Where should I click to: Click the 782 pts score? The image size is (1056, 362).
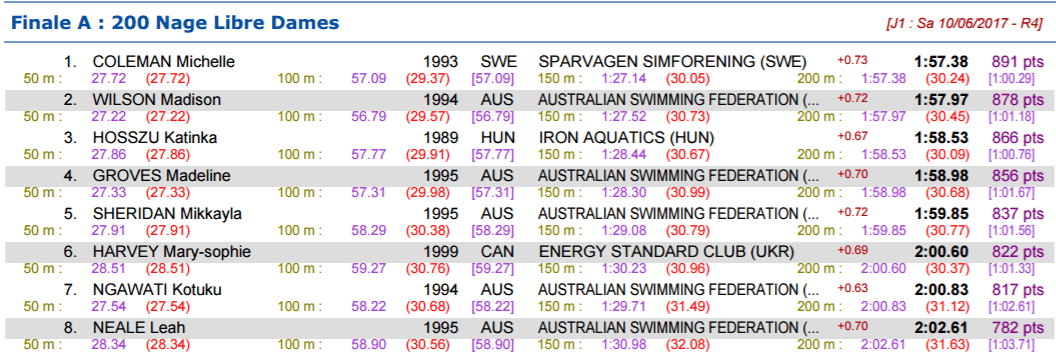1018,328
